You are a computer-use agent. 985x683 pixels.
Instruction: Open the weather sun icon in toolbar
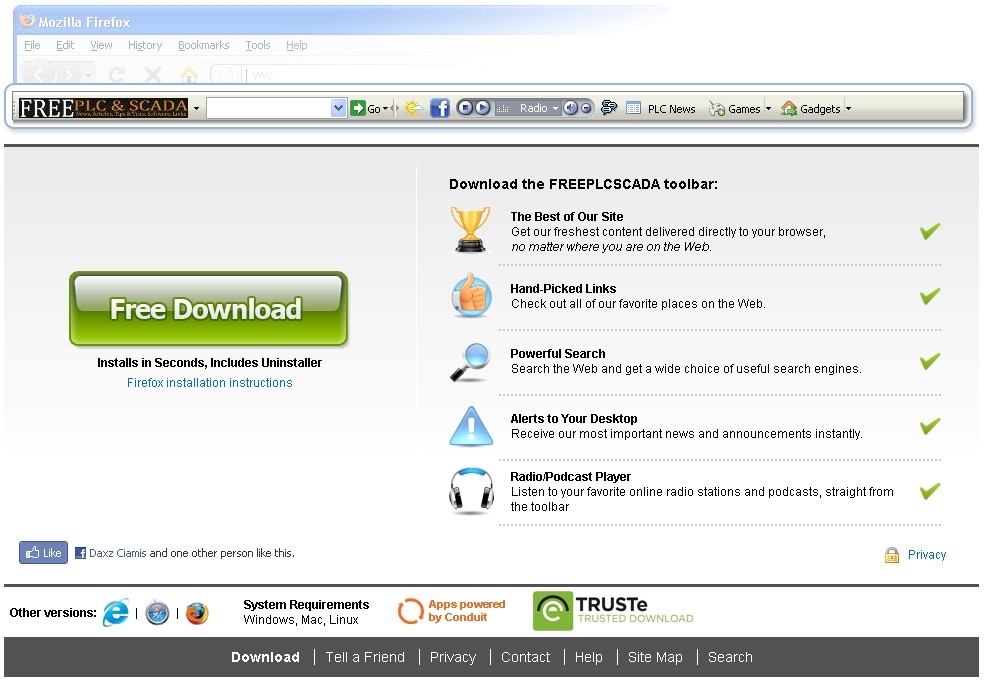413,108
